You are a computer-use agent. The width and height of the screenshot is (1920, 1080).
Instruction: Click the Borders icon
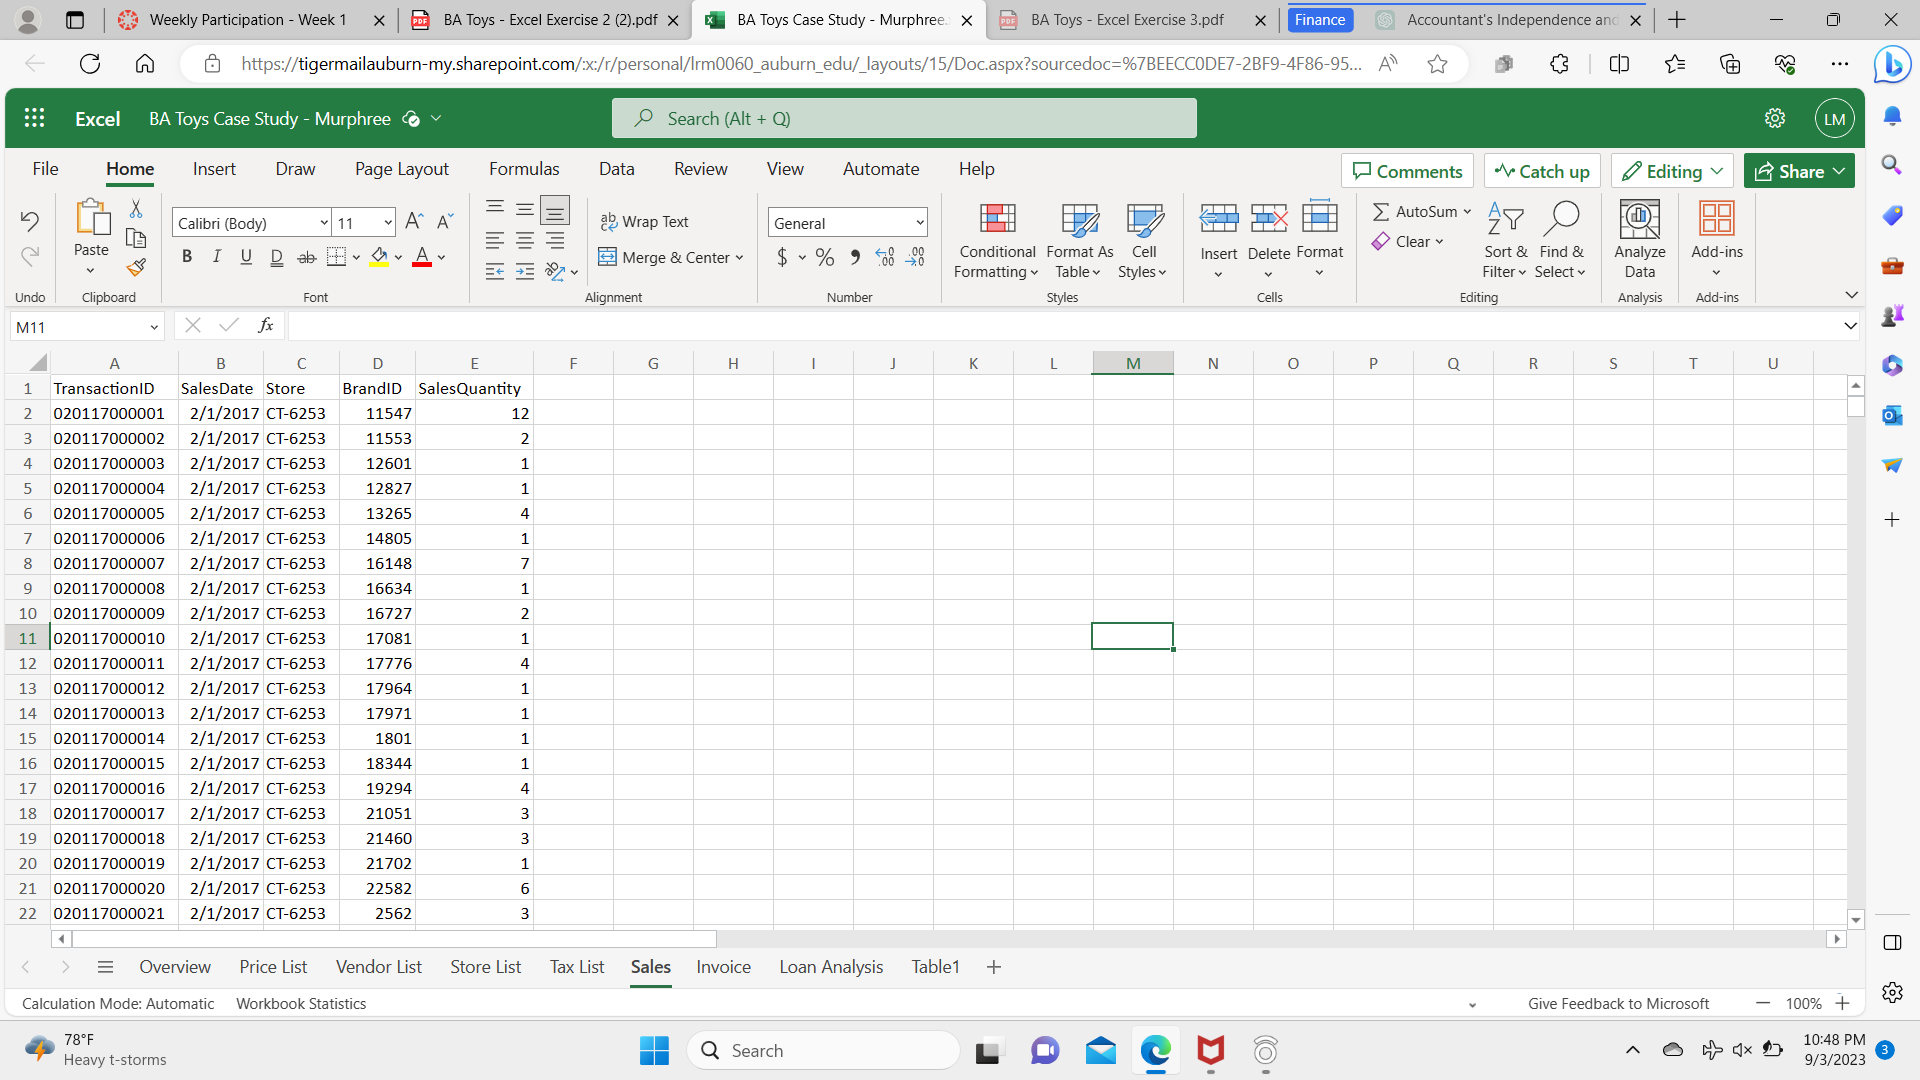336,258
